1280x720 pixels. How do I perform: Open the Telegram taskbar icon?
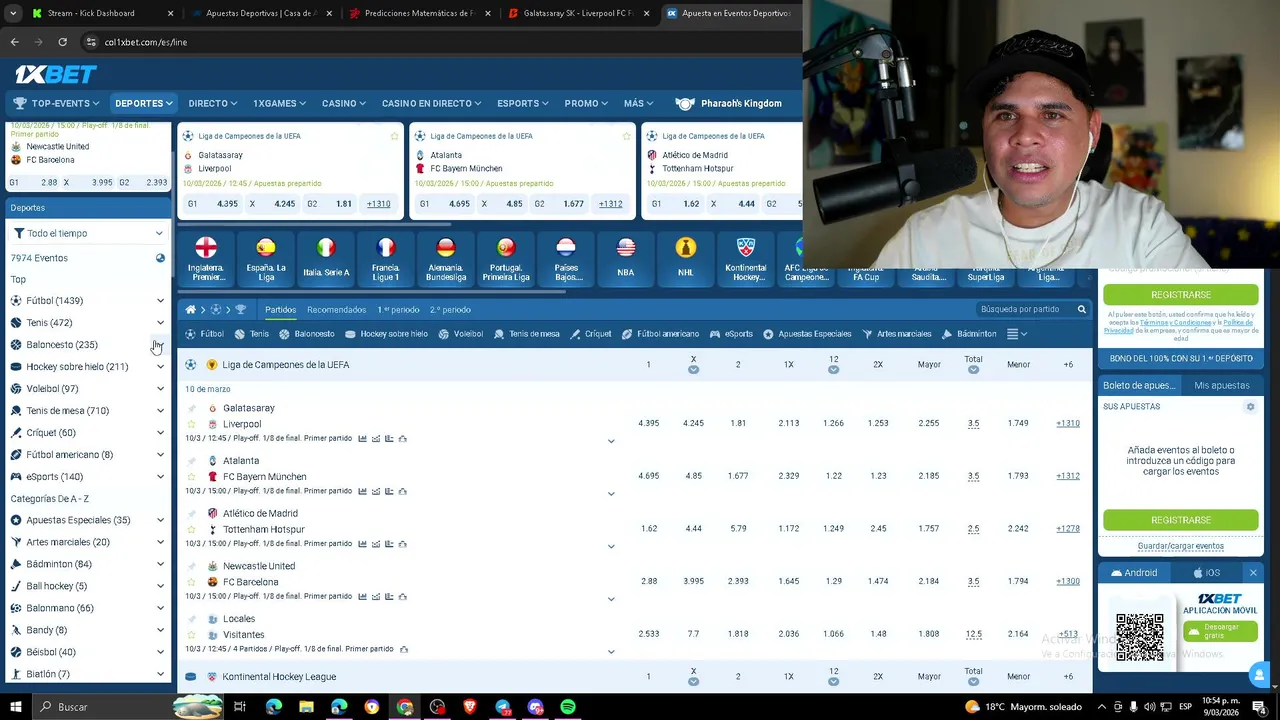click(503, 707)
